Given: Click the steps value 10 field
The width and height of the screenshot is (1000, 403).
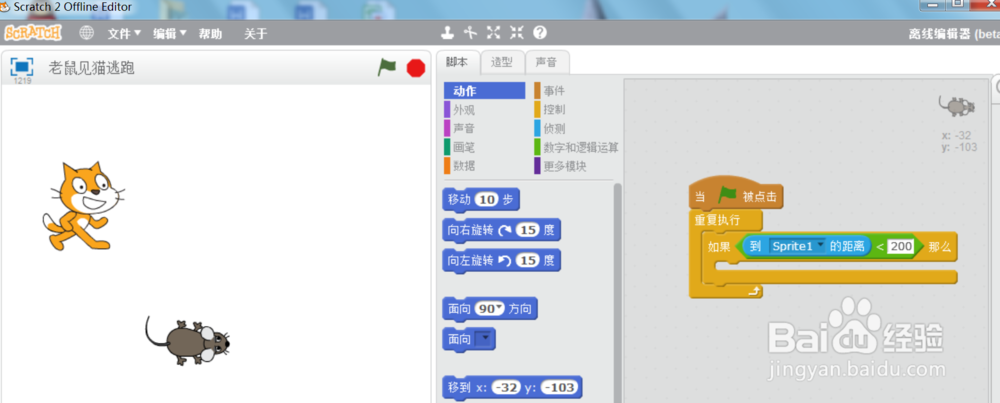Looking at the screenshot, I should (x=487, y=200).
